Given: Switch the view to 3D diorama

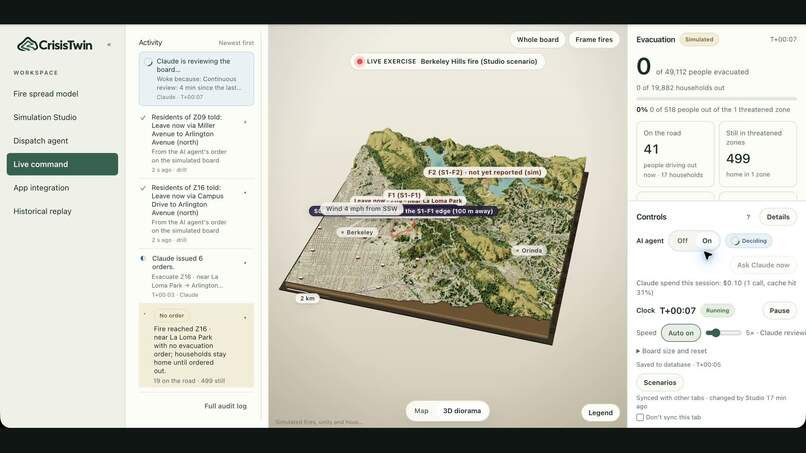Looking at the screenshot, I should [x=462, y=411].
